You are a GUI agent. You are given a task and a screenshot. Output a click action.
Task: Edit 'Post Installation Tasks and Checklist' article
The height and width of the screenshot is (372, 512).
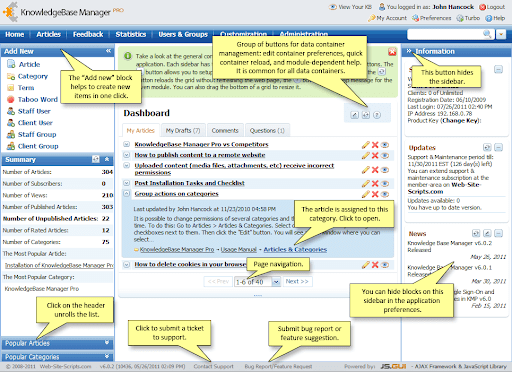click(x=366, y=183)
